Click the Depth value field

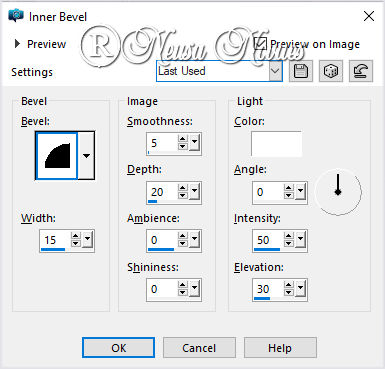point(162,192)
